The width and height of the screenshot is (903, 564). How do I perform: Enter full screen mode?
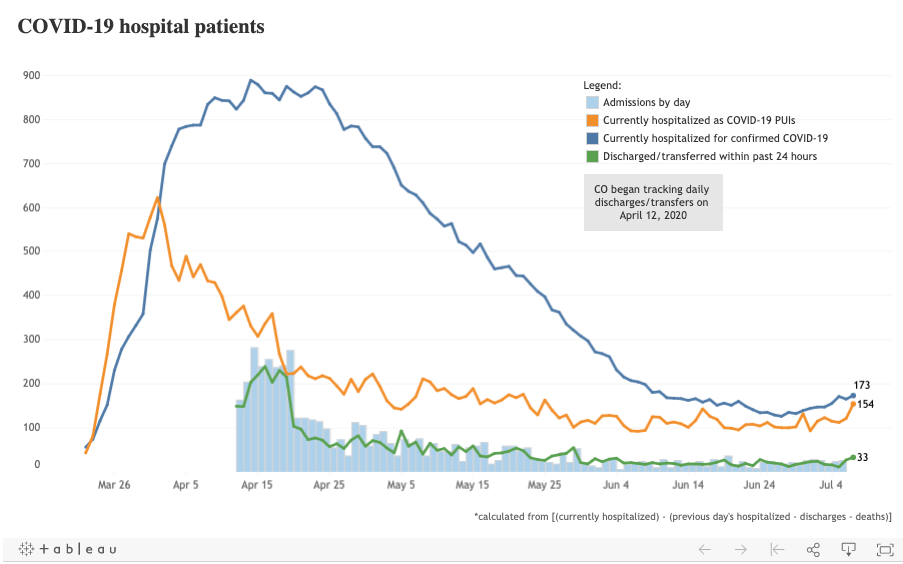pos(884,549)
